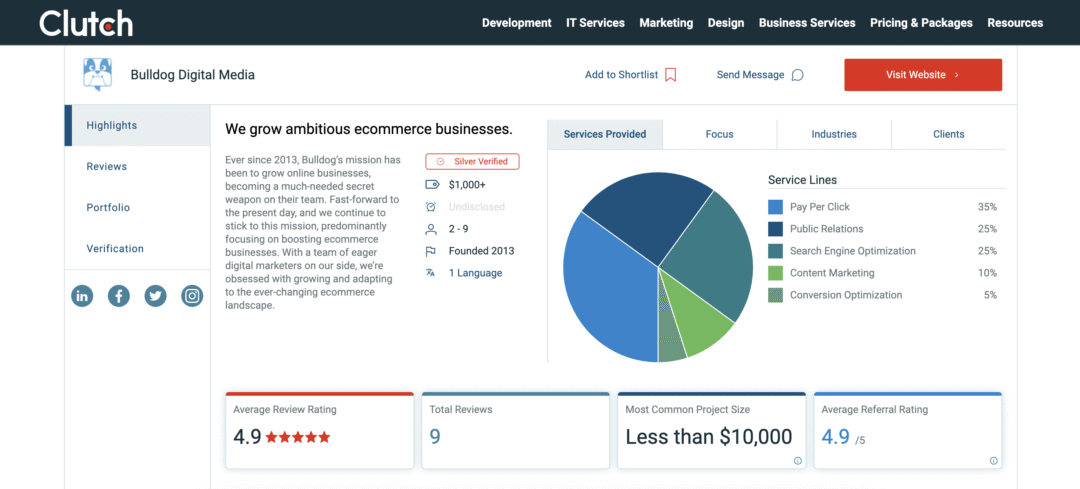Screen dimensions: 1080x489
Task: Open the Business Services menu
Action: click(x=807, y=23)
